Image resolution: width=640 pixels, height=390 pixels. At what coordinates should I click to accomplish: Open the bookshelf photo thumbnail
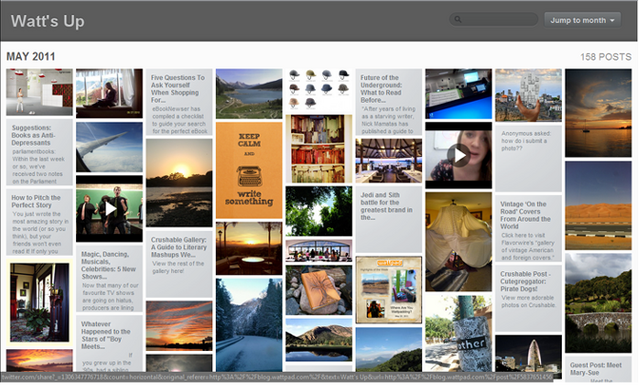coord(319,148)
